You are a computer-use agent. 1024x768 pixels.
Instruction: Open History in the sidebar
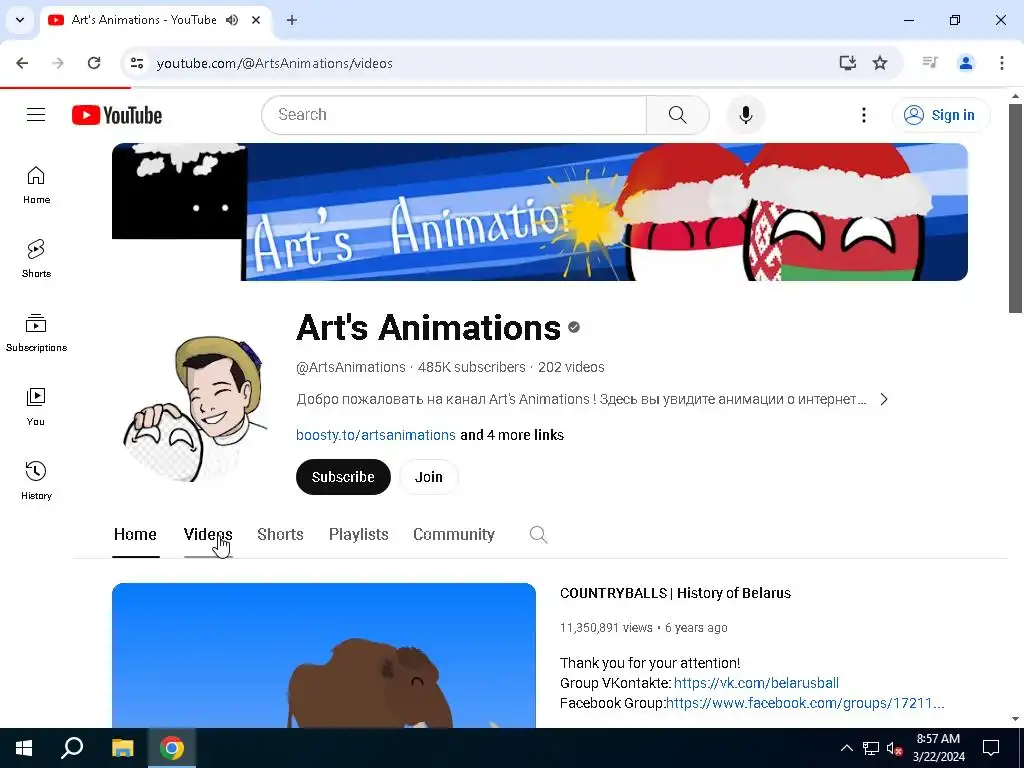point(36,481)
